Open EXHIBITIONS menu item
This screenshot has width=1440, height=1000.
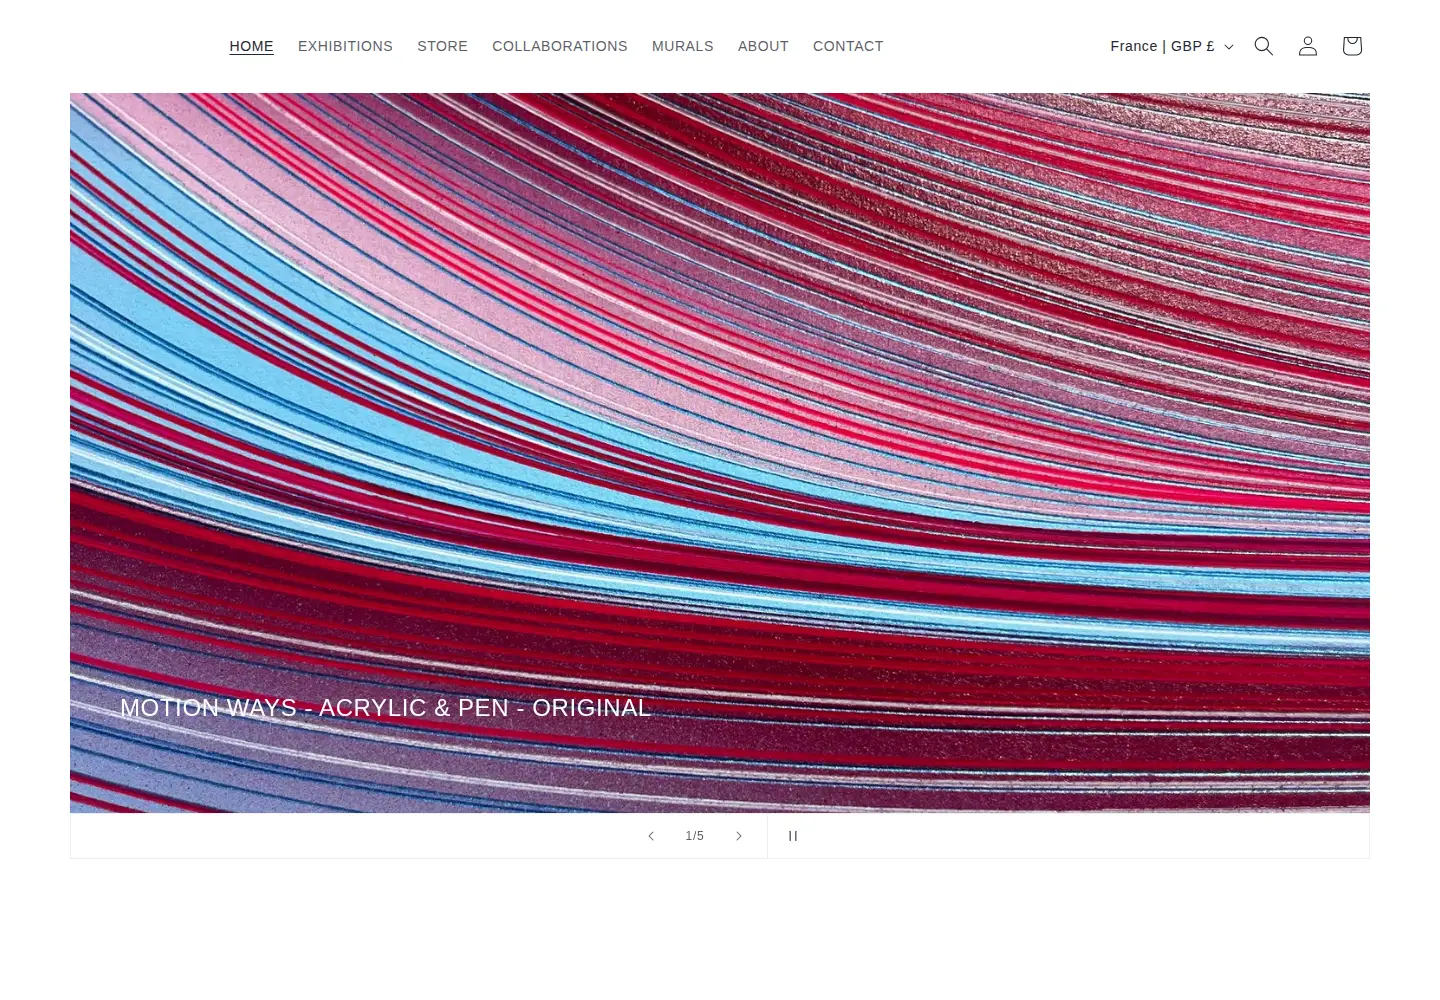pos(345,46)
